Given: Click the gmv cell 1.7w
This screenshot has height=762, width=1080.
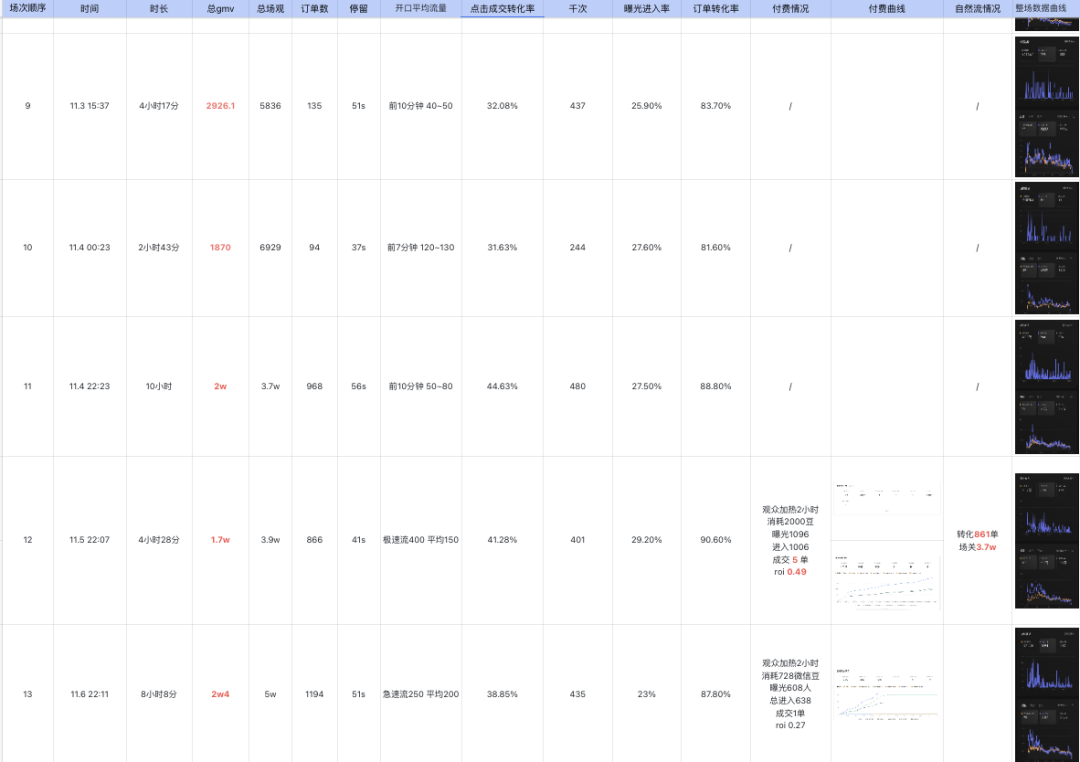Looking at the screenshot, I should tap(220, 540).
